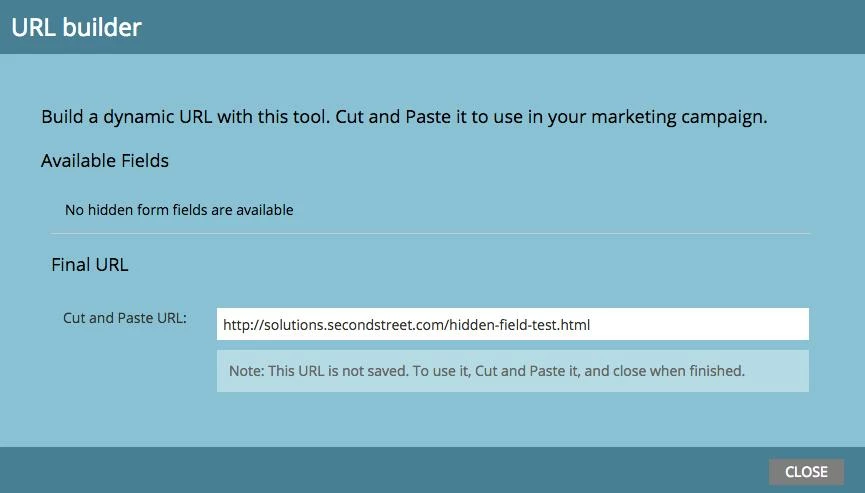Click 'http://' at start of URL
The width and height of the screenshot is (865, 493).
tap(243, 325)
